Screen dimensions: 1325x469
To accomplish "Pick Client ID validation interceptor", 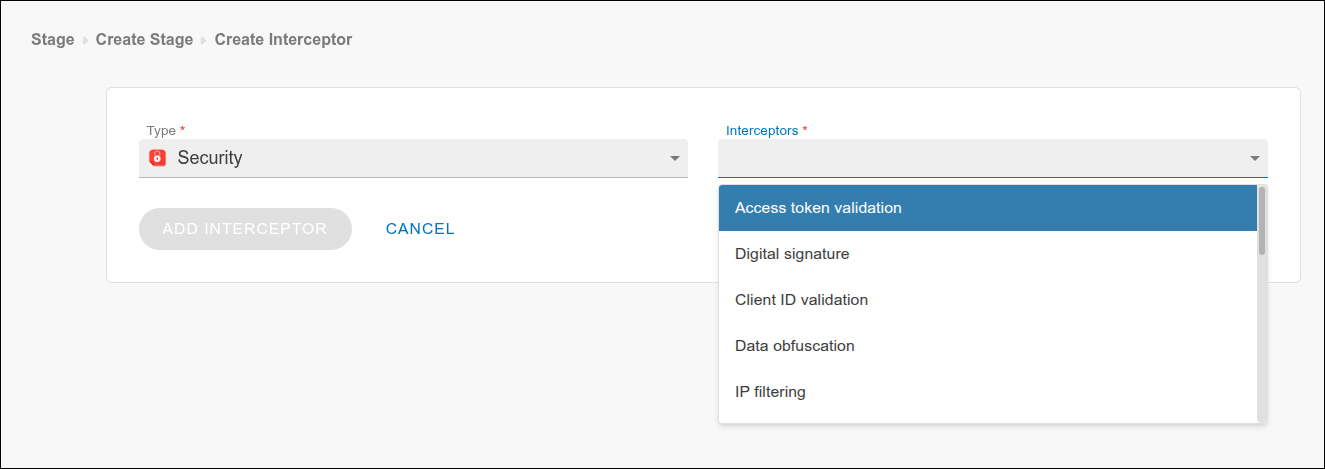I will [801, 300].
